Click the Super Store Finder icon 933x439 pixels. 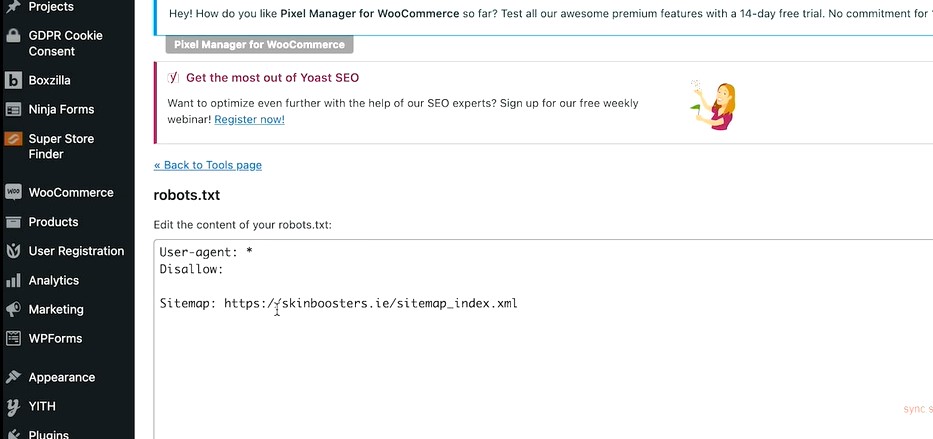(x=13, y=140)
